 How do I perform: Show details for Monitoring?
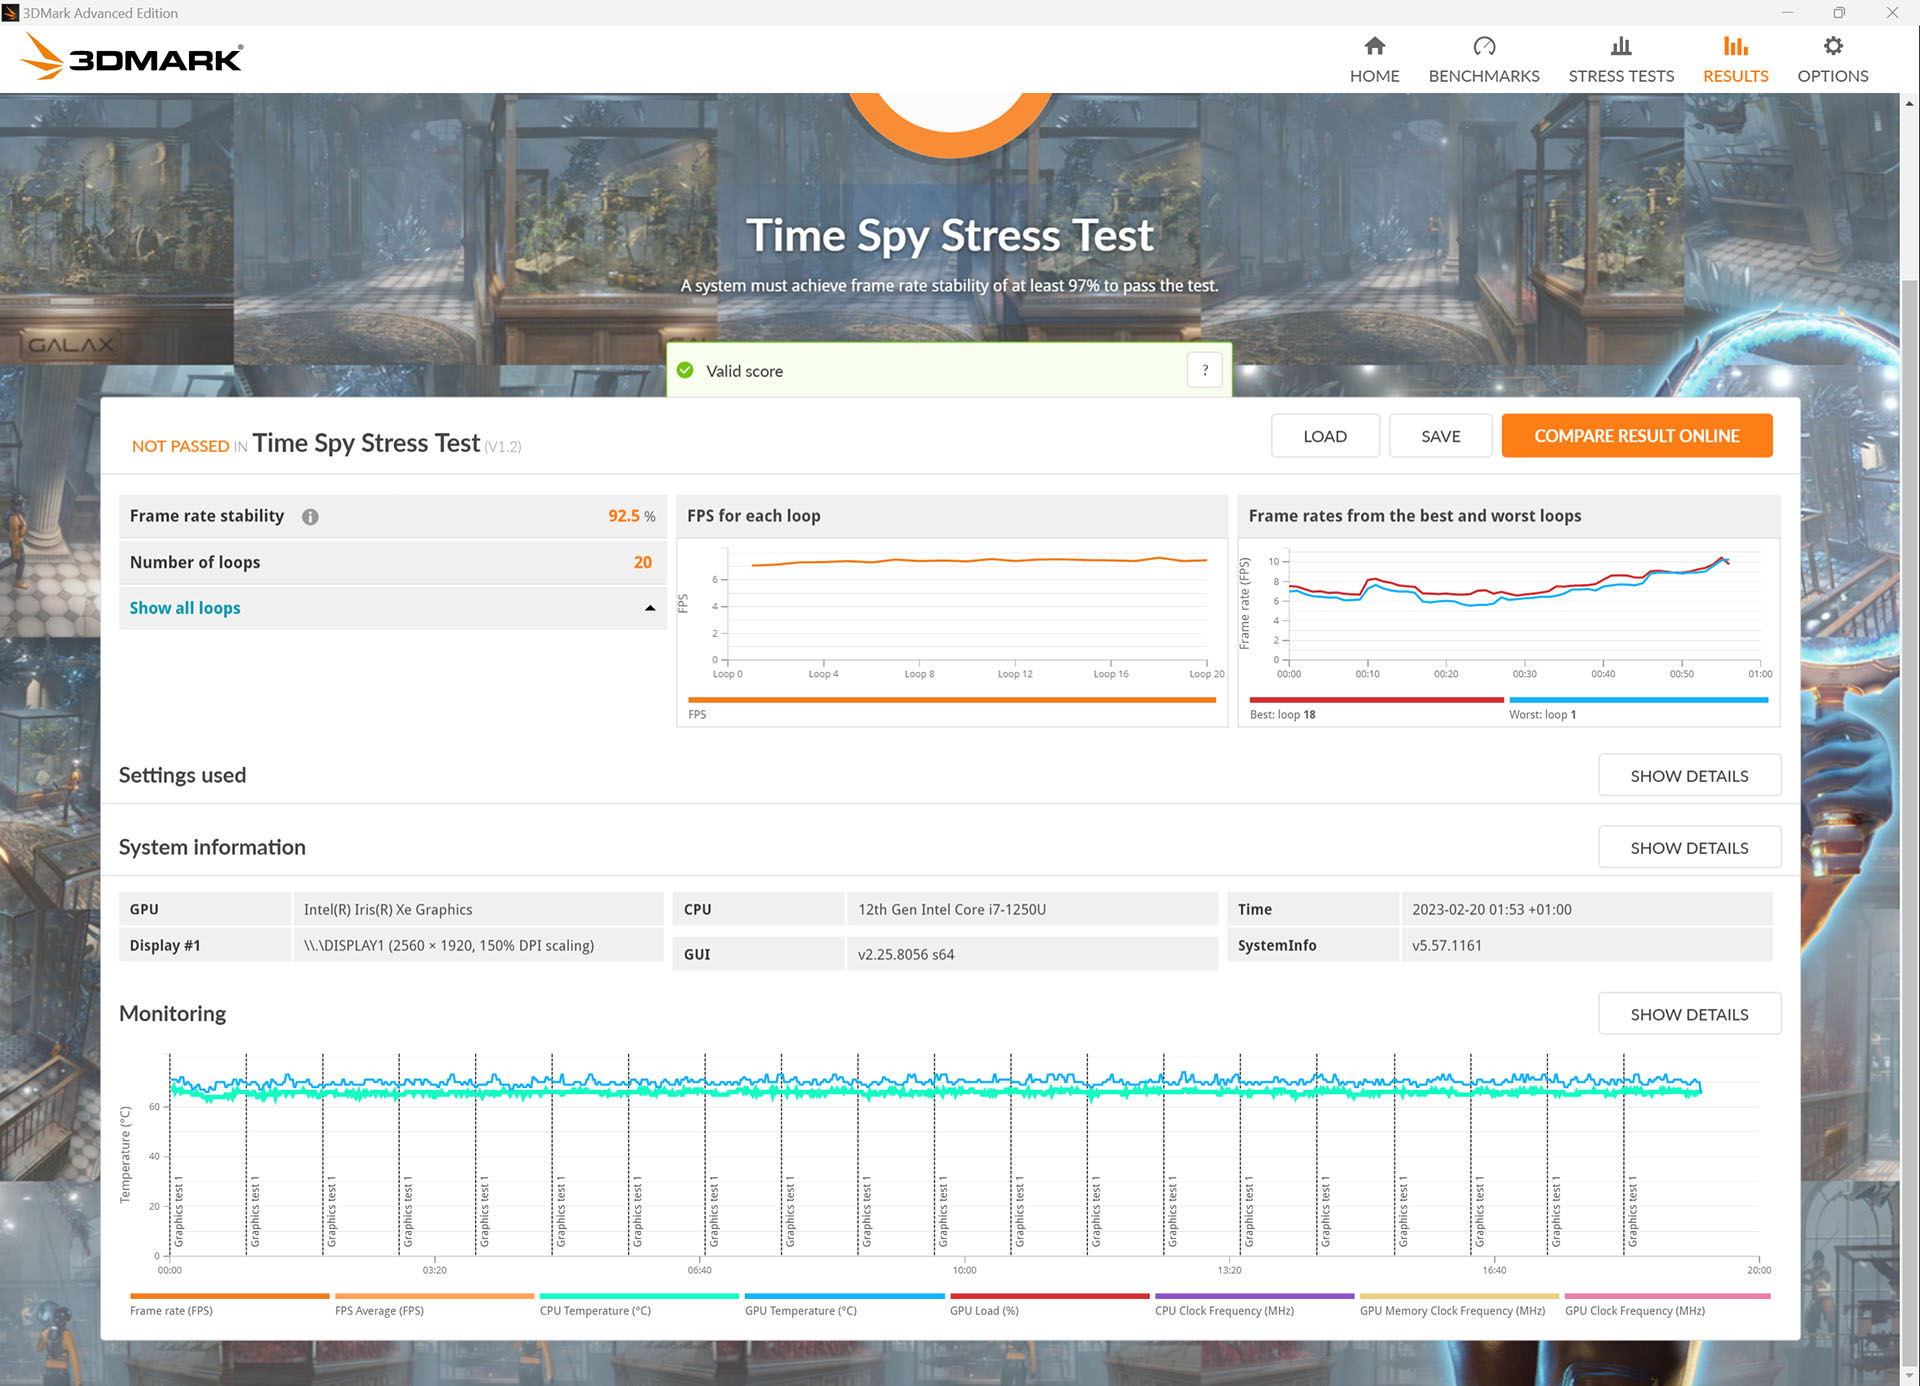tap(1689, 1014)
